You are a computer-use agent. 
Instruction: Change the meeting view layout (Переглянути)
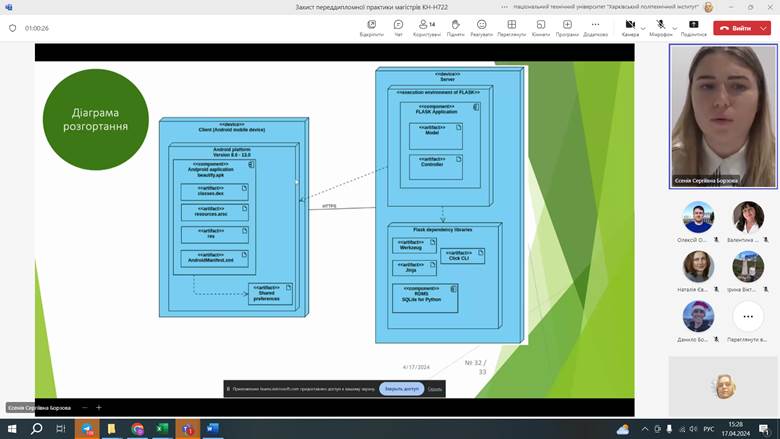tap(511, 25)
